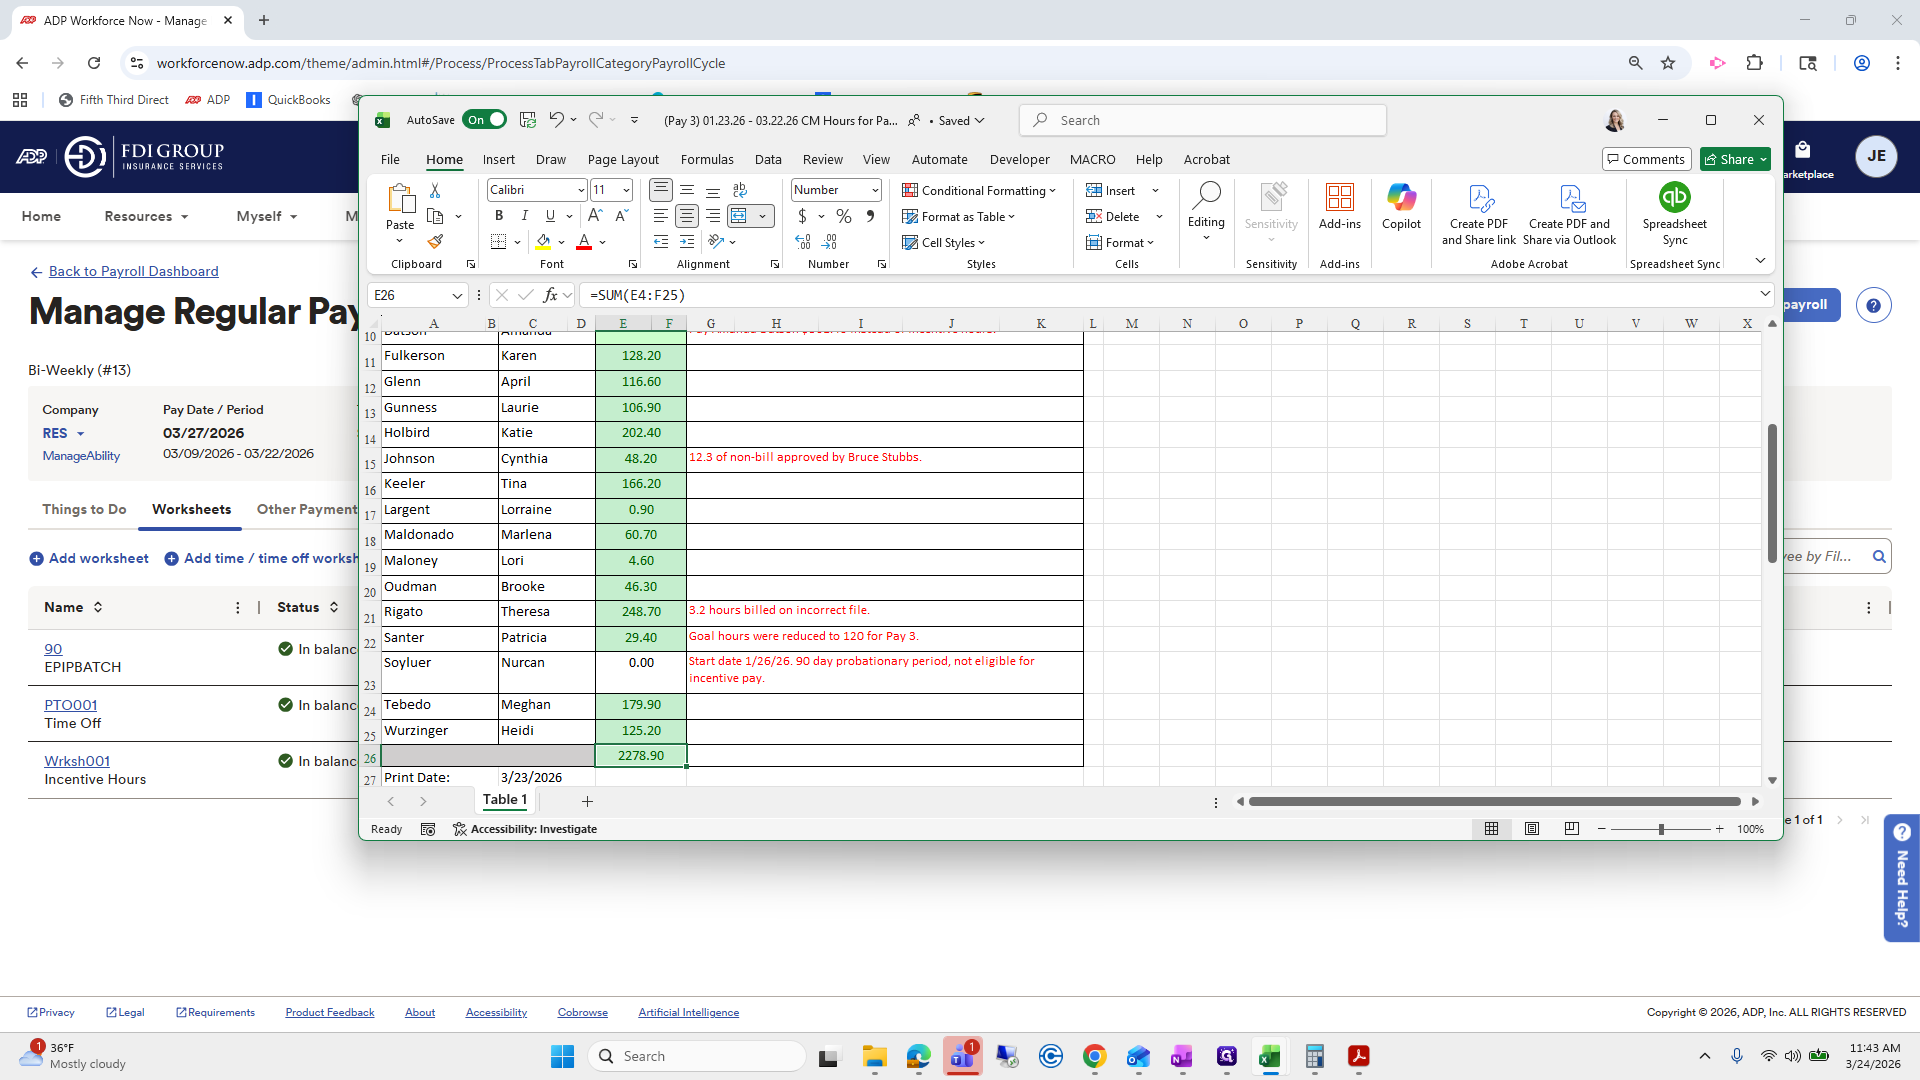The height and width of the screenshot is (1080, 1920).
Task: Expand the font size dropdown
Action: (626, 190)
